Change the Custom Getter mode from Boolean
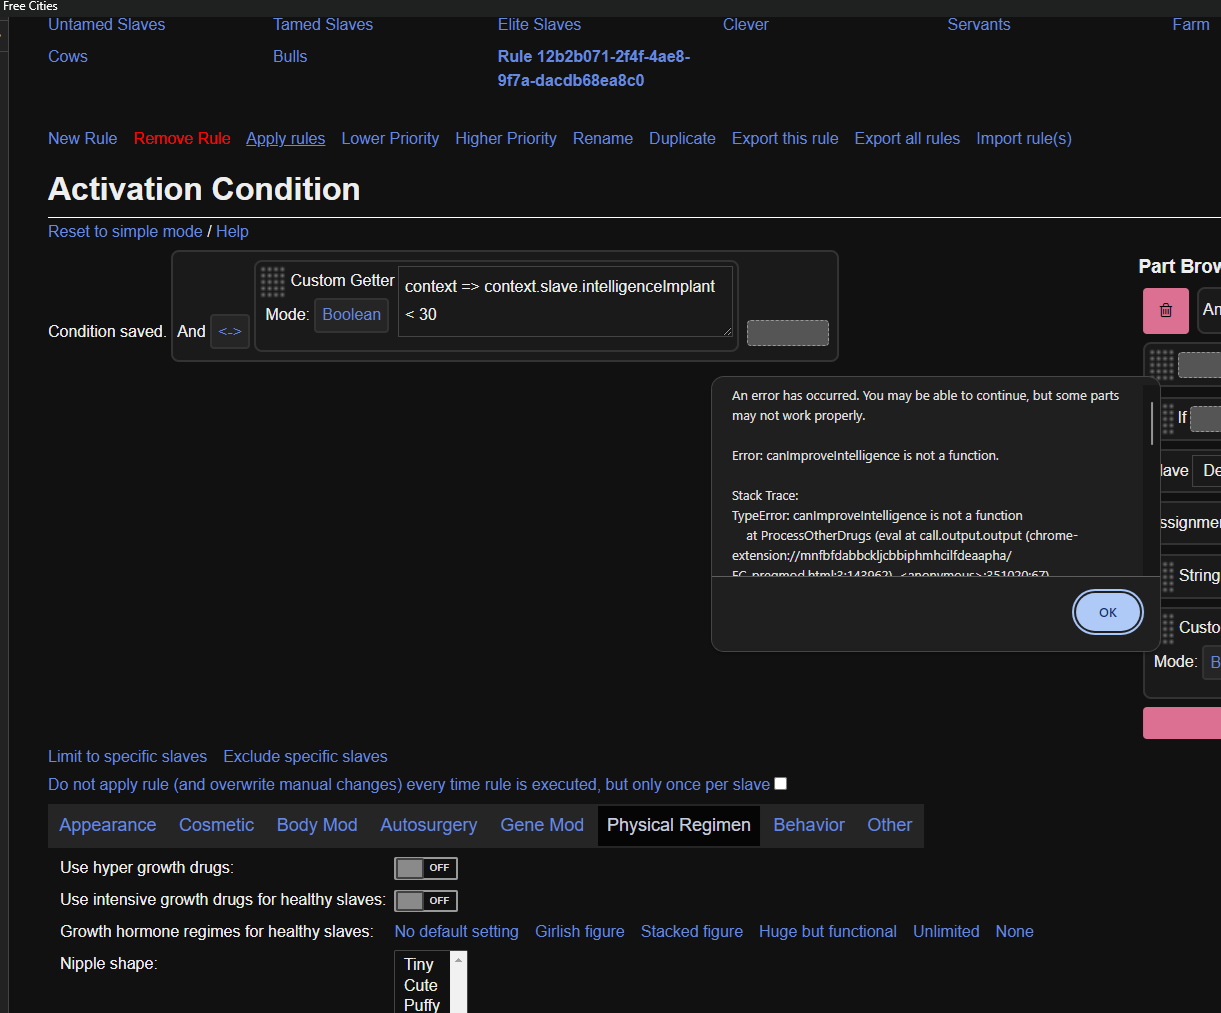 point(351,315)
